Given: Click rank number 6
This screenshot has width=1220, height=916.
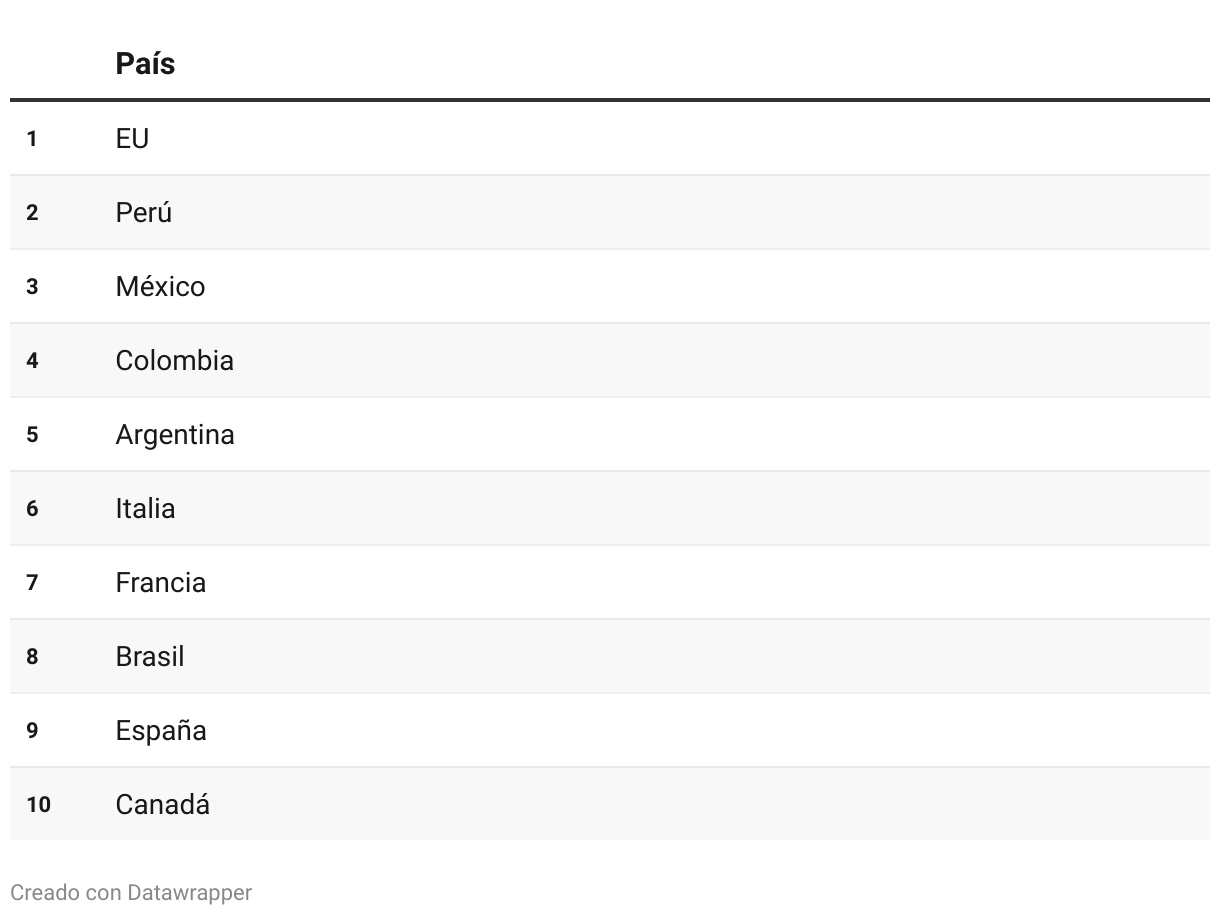Looking at the screenshot, I should click(x=32, y=509).
